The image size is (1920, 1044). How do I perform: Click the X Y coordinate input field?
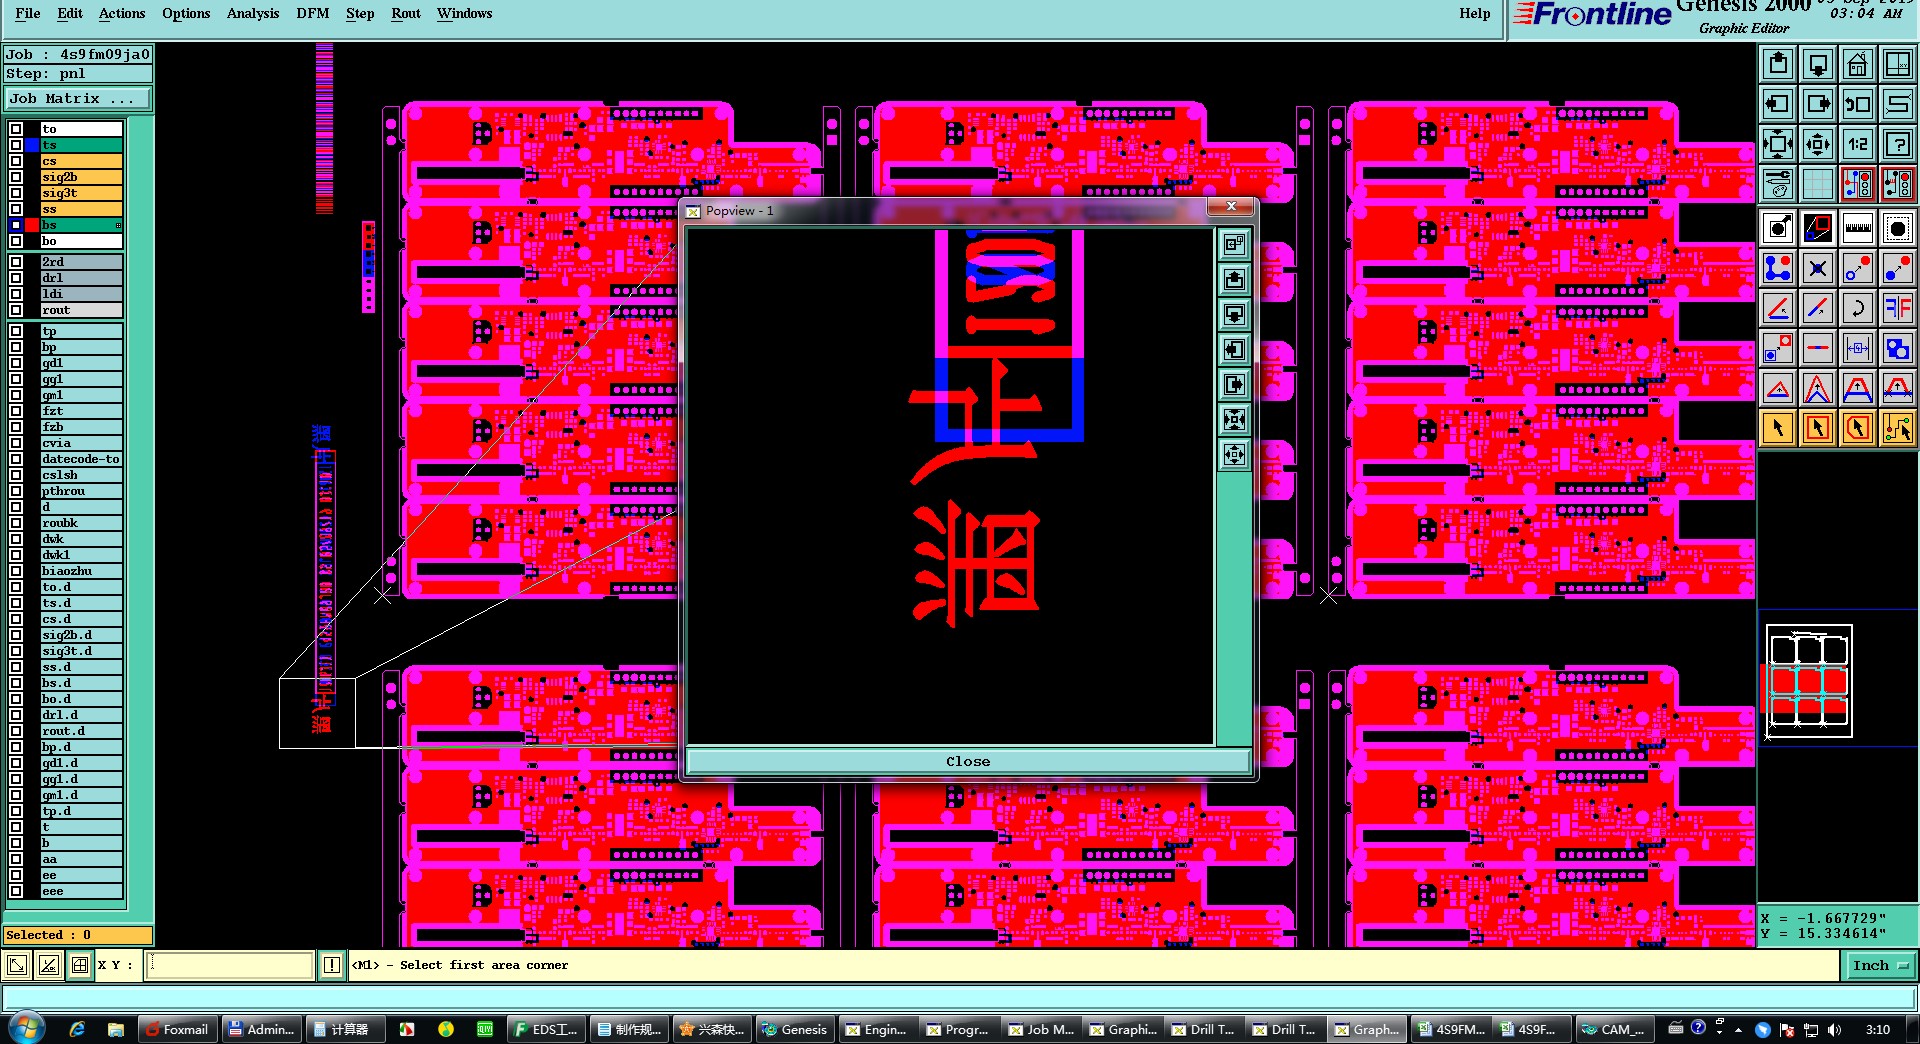pos(230,965)
